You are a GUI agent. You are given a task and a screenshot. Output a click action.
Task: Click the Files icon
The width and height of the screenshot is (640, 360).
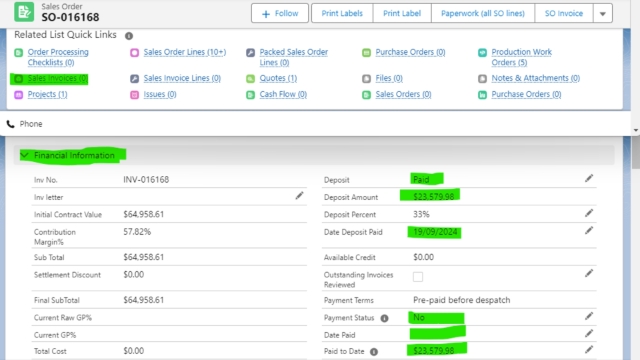coord(367,78)
